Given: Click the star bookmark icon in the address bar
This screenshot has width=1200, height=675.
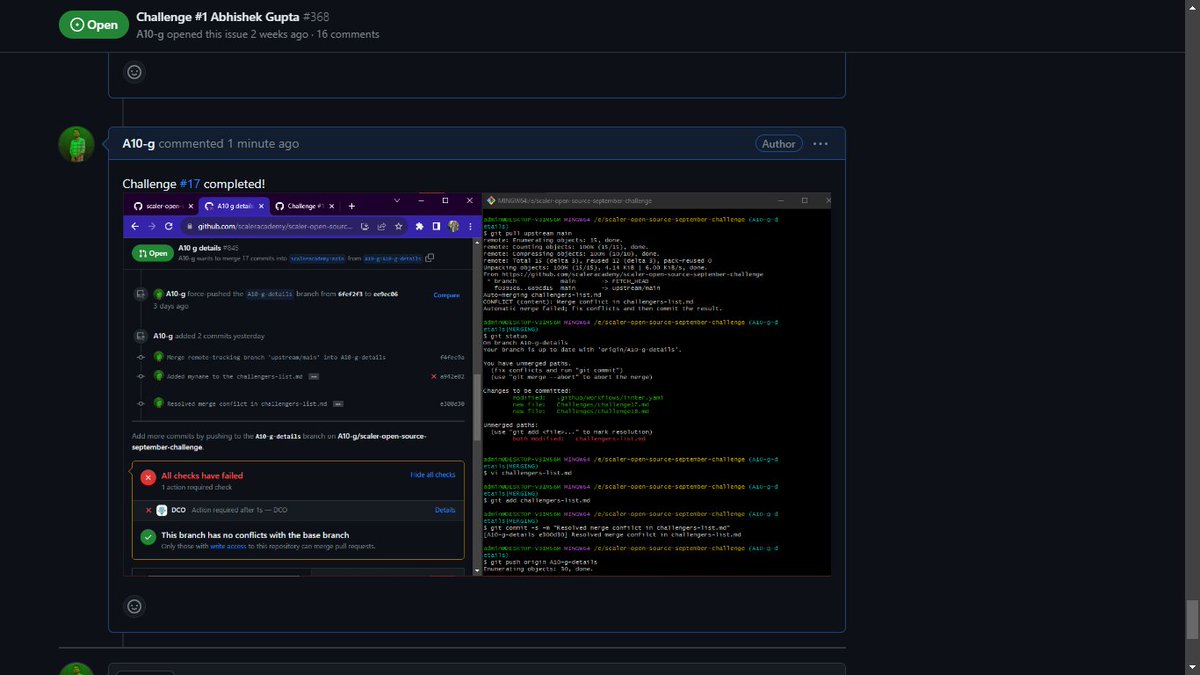Looking at the screenshot, I should pyautogui.click(x=399, y=226).
